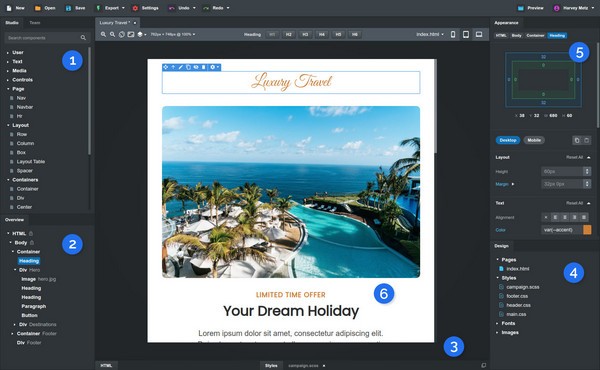
Task: Open the Export dropdown arrow
Action: coord(123,8)
